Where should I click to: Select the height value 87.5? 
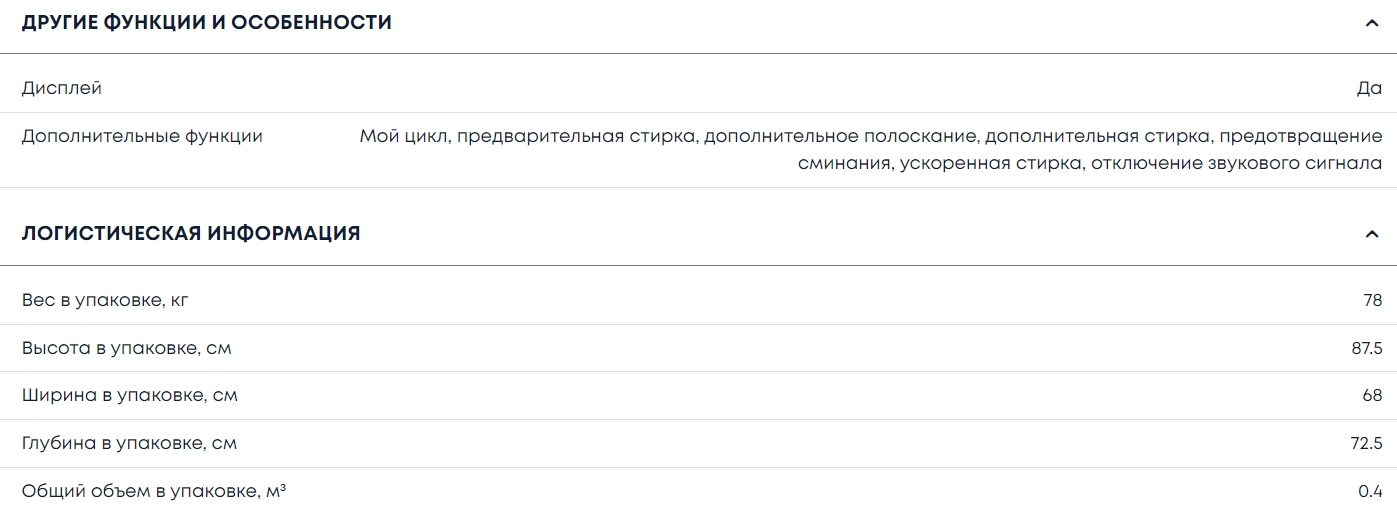(1366, 348)
